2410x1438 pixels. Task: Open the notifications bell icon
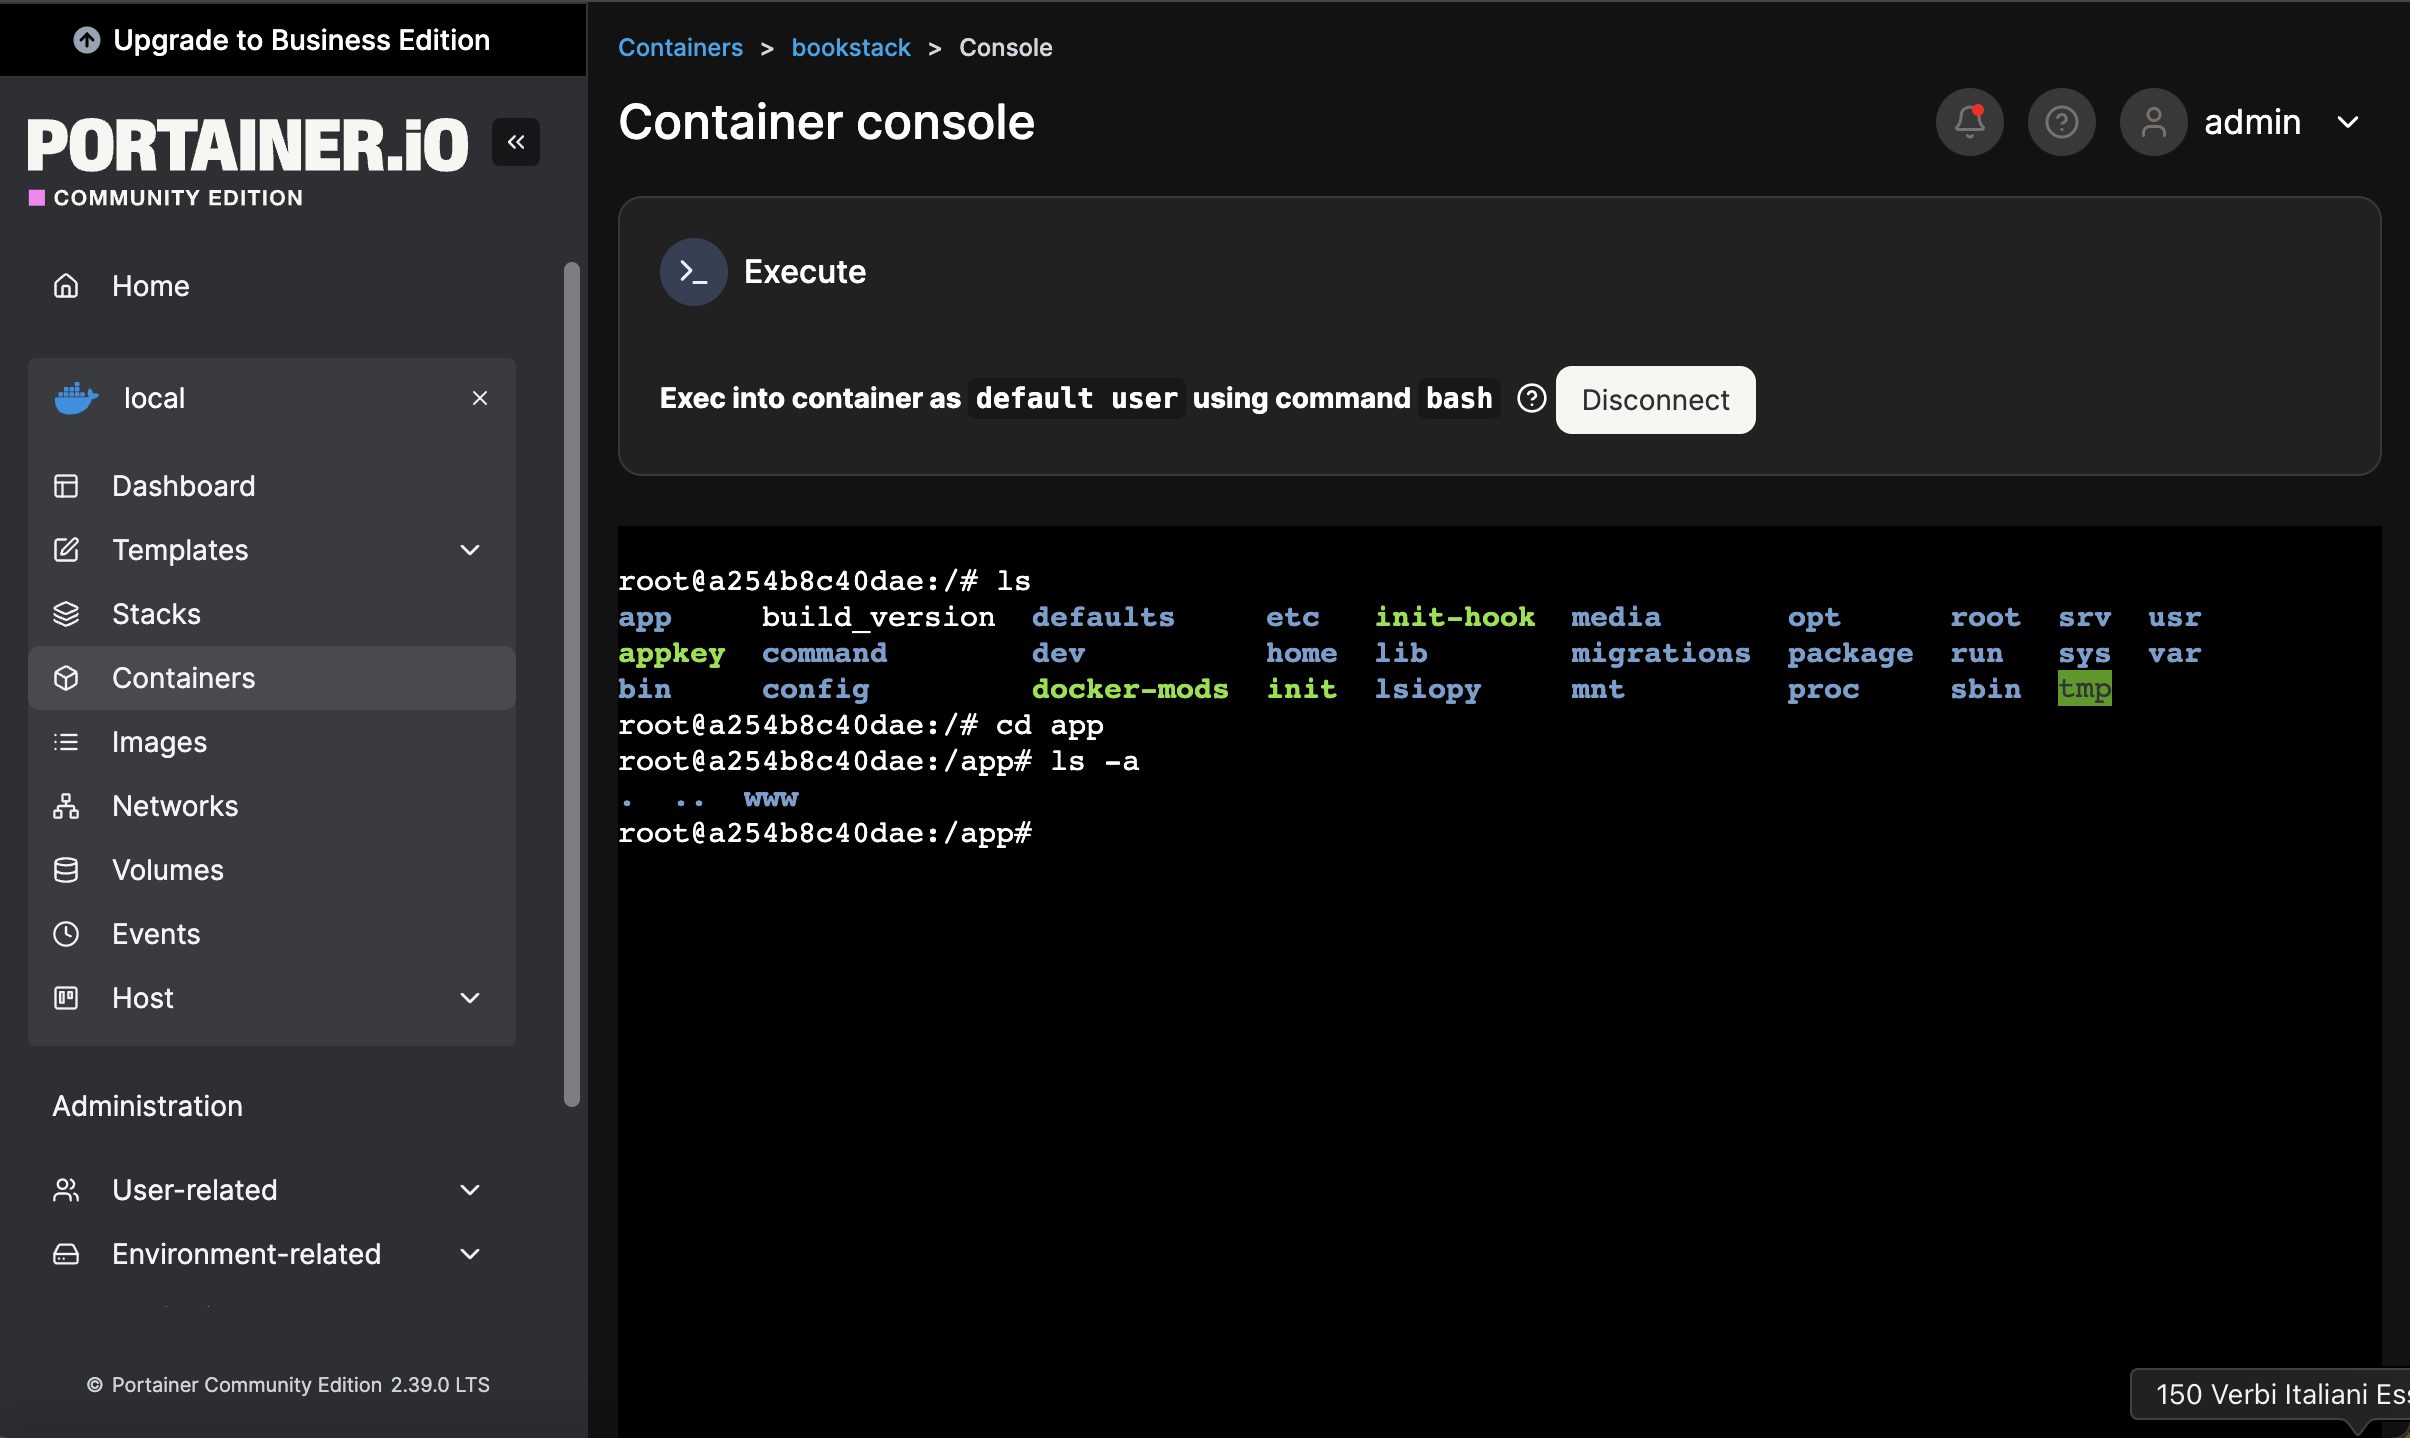[x=1969, y=122]
